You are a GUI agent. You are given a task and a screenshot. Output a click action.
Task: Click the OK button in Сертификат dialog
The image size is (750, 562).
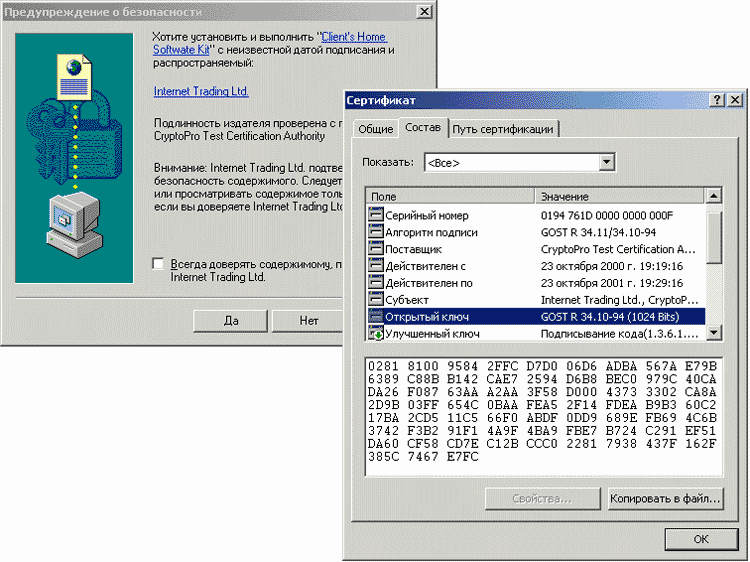tap(701, 539)
